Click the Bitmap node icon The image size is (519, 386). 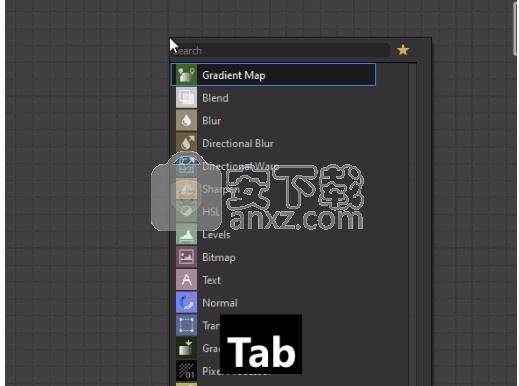coord(186,257)
